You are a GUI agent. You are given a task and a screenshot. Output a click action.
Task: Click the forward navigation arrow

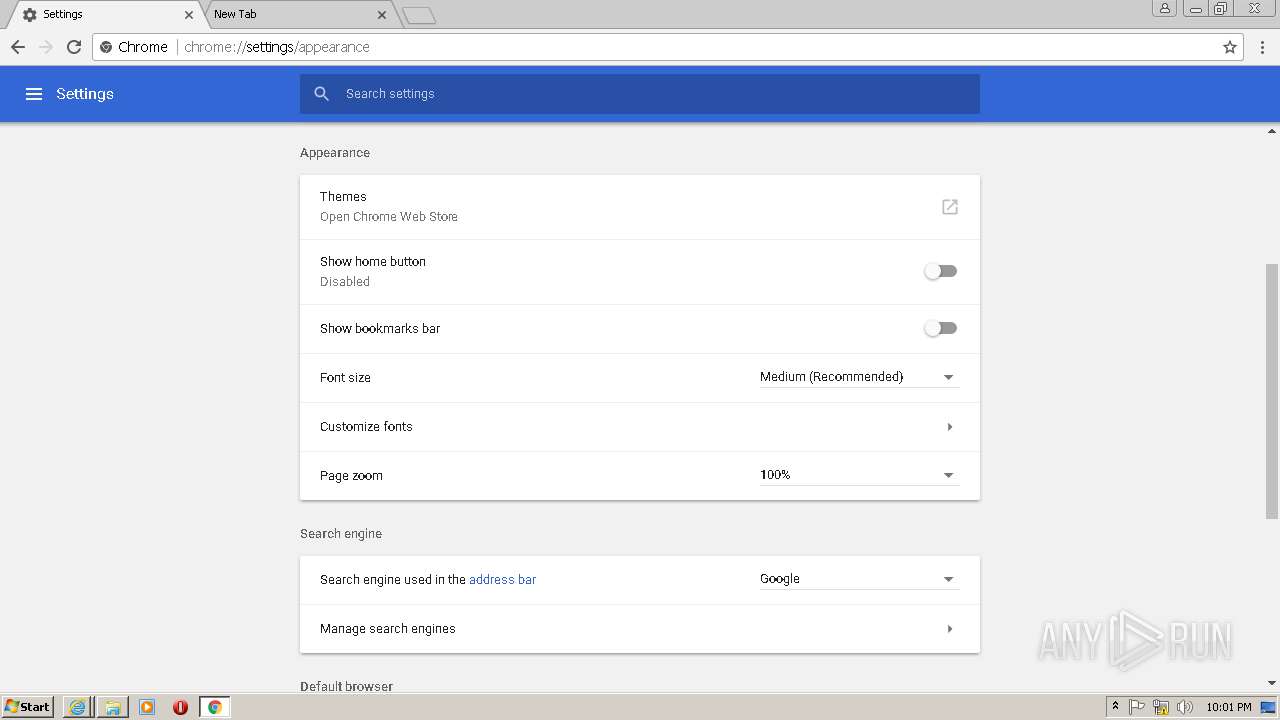pos(46,47)
